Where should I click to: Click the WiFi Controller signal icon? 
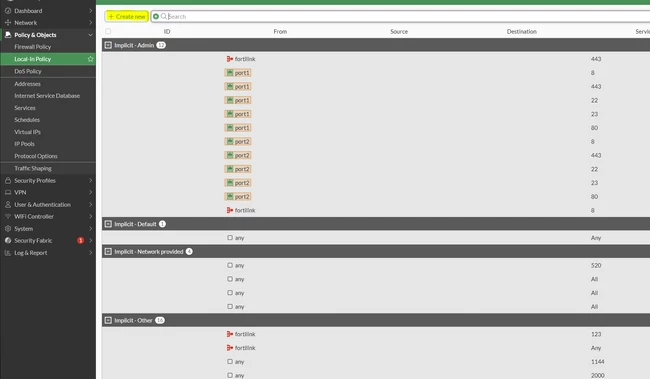click(8, 216)
